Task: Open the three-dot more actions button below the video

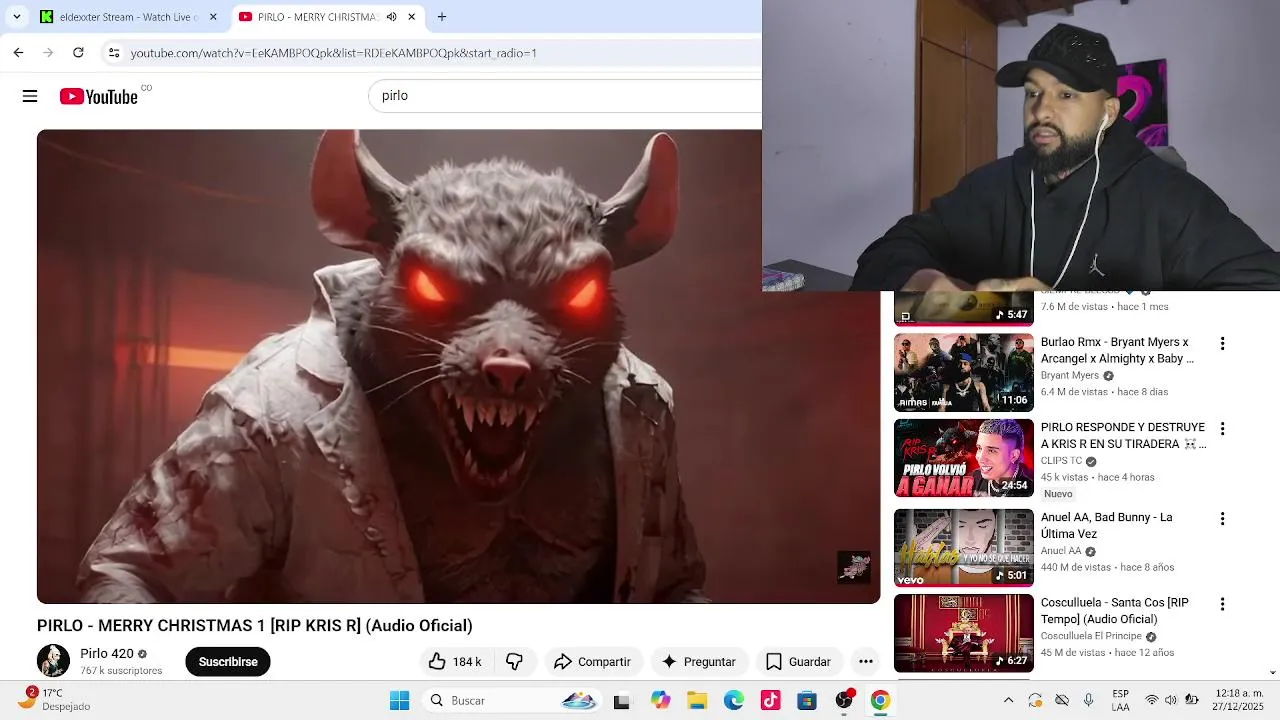Action: pyautogui.click(x=866, y=662)
